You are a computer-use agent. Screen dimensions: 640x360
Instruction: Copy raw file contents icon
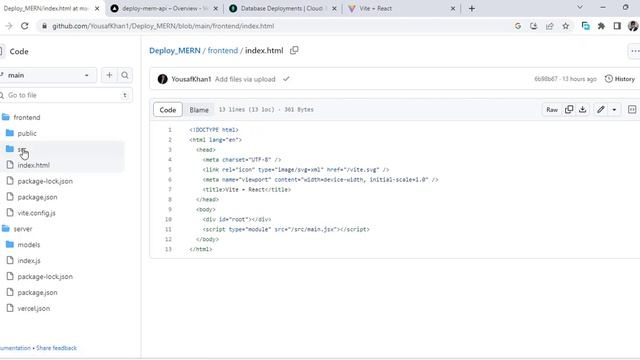569,109
